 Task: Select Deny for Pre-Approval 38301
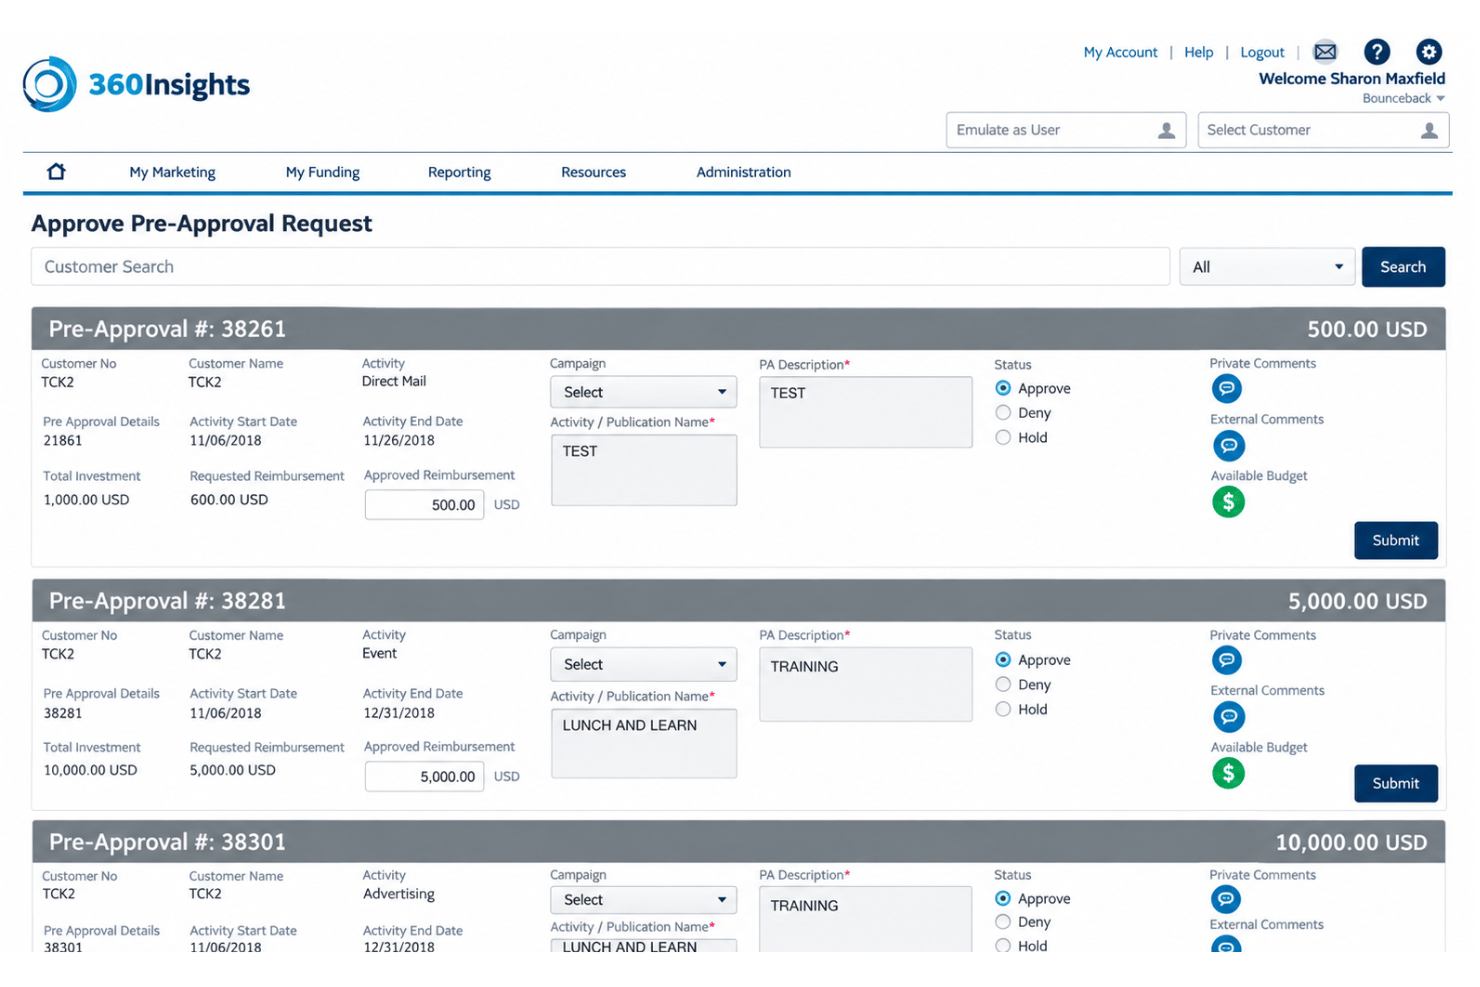click(1003, 922)
